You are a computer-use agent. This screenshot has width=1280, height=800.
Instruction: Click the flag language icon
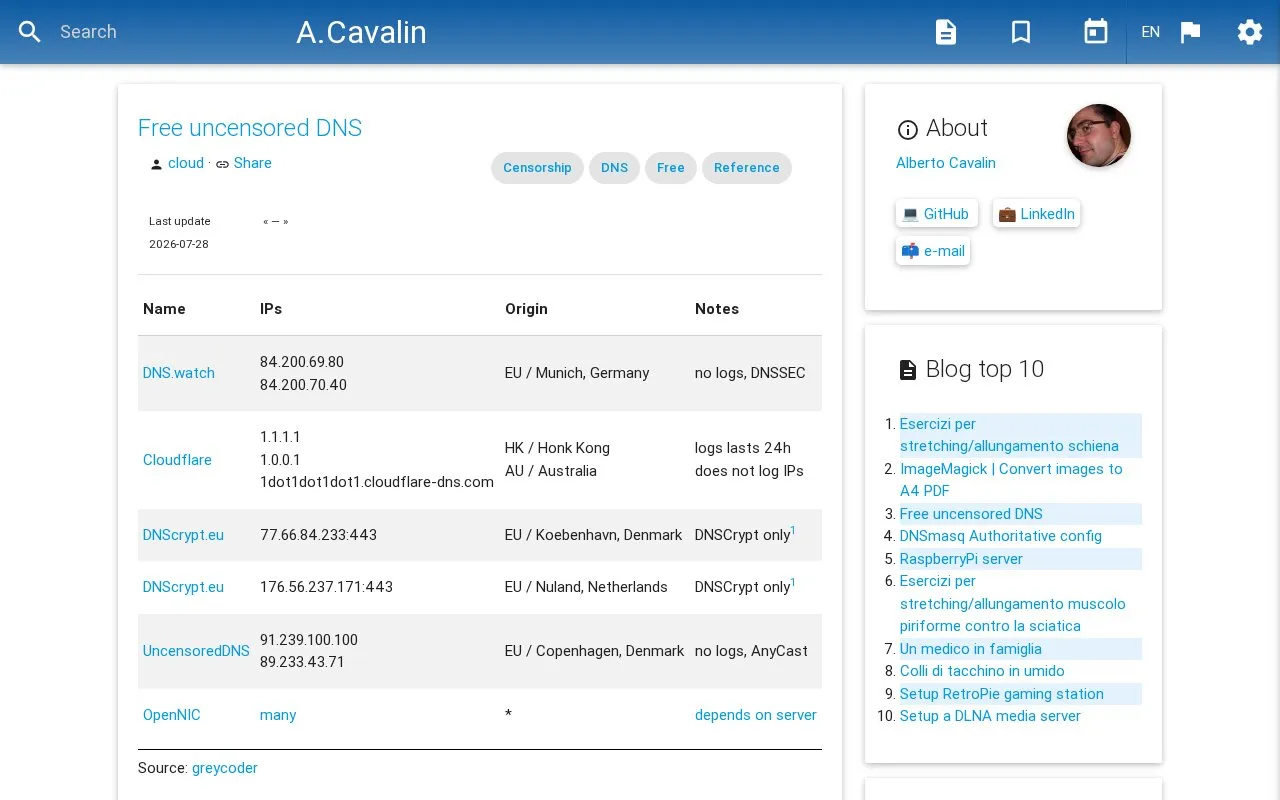pos(1190,32)
